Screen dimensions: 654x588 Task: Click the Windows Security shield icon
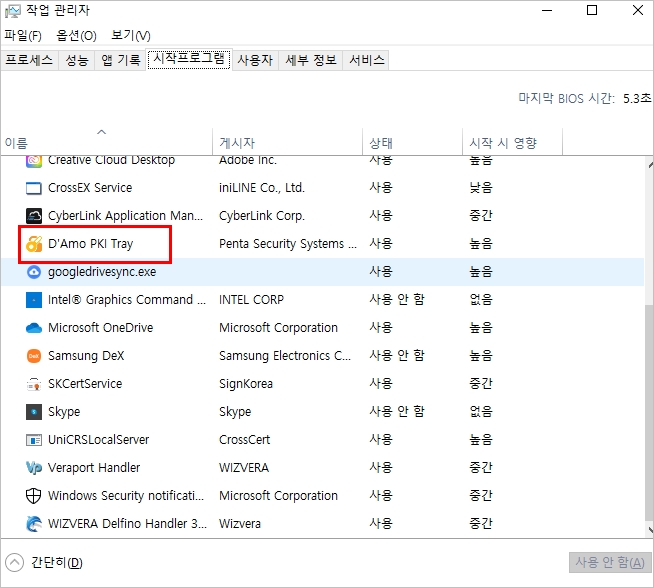[x=34, y=496]
